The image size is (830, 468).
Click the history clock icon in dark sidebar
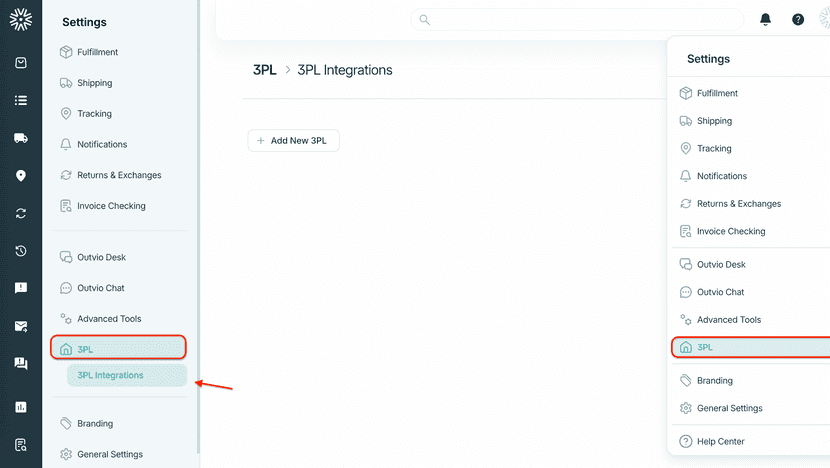pos(21,250)
